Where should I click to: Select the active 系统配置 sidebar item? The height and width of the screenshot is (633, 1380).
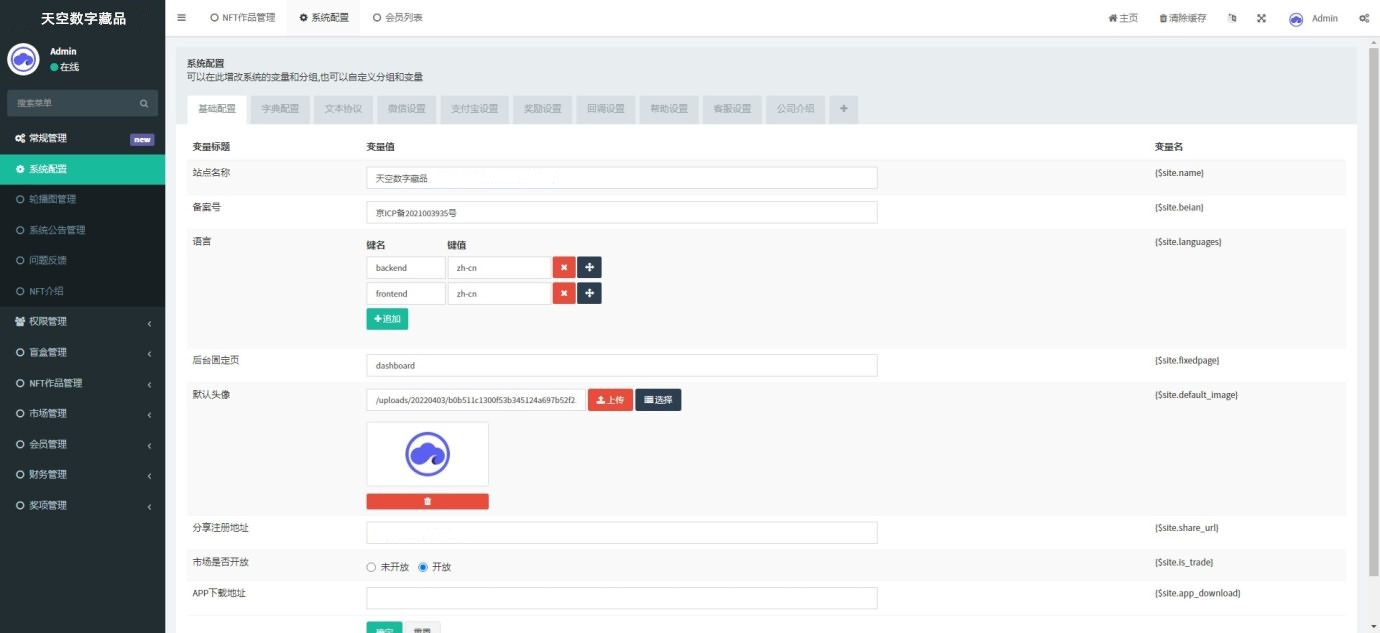pos(82,169)
